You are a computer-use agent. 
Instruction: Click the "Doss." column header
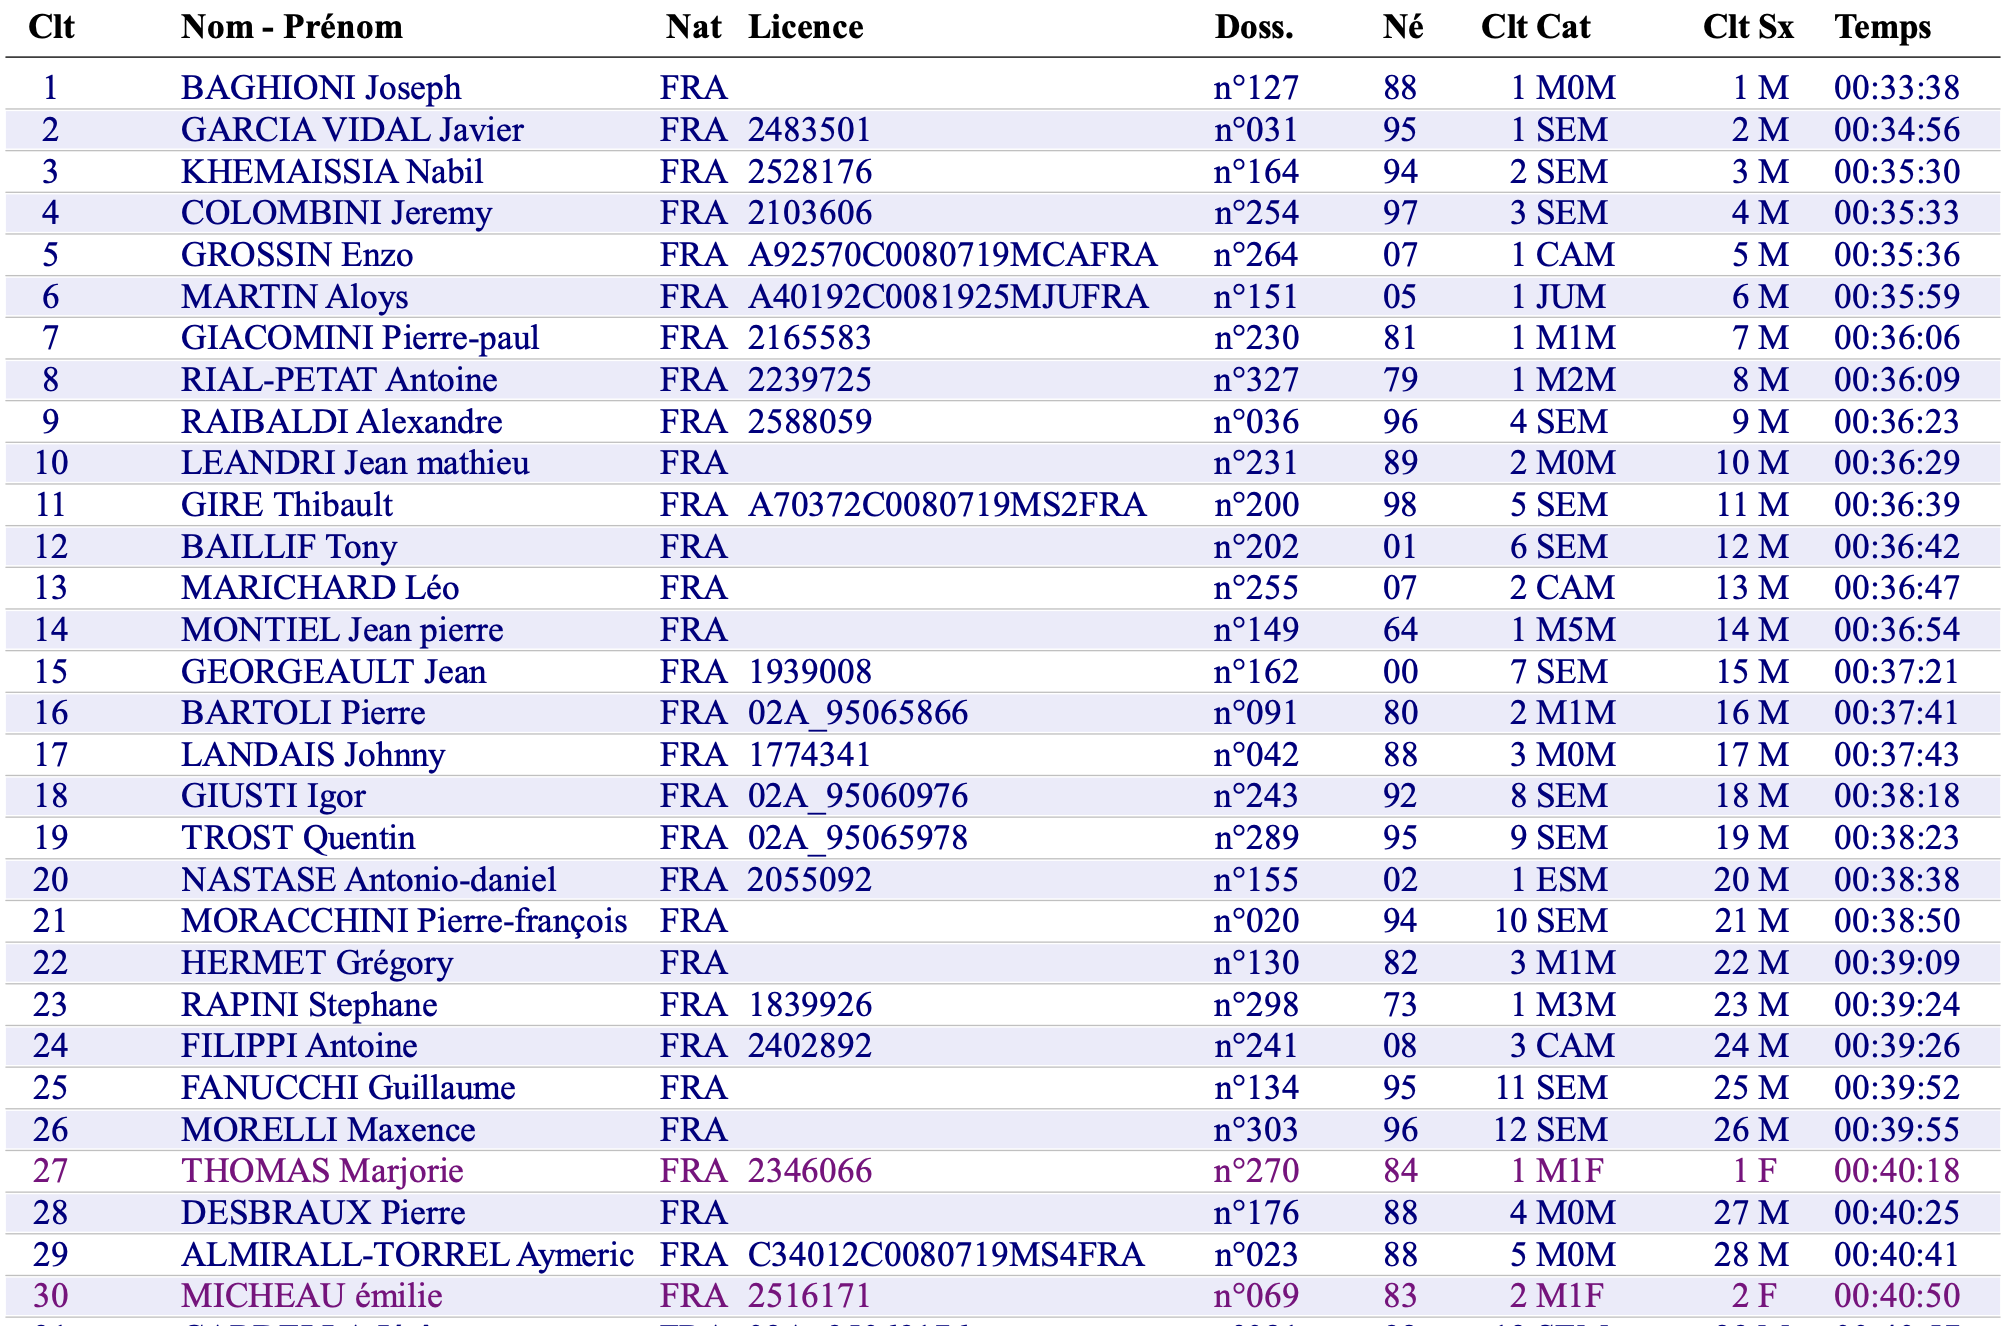(x=1253, y=27)
